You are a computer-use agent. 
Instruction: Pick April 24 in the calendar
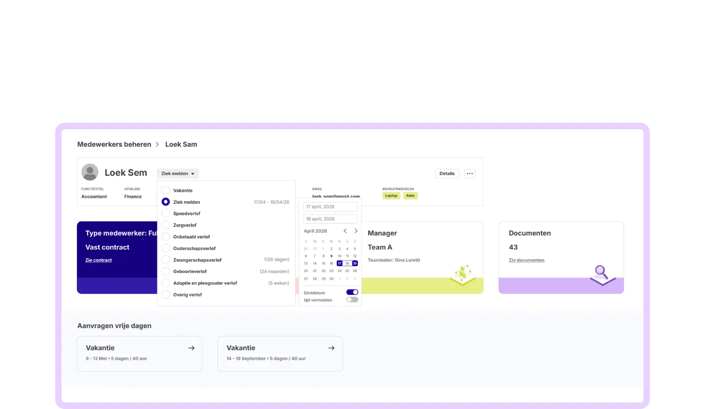coord(339,271)
